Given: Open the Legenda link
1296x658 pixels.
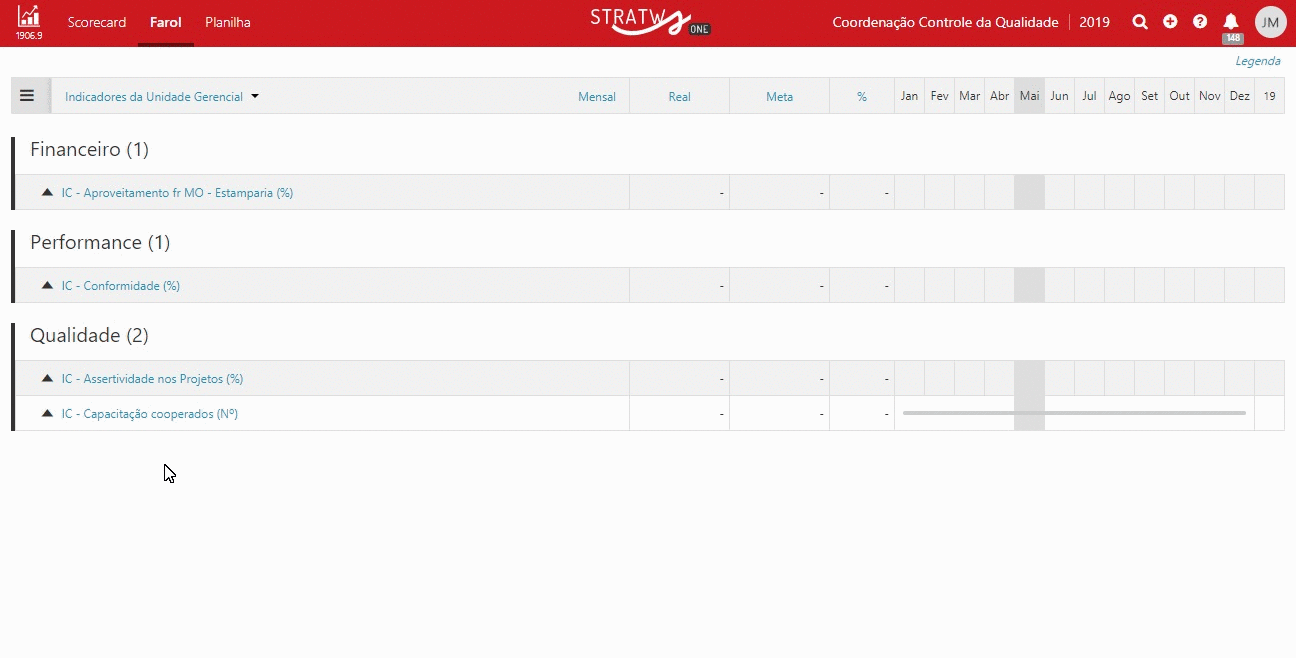Looking at the screenshot, I should (1258, 61).
